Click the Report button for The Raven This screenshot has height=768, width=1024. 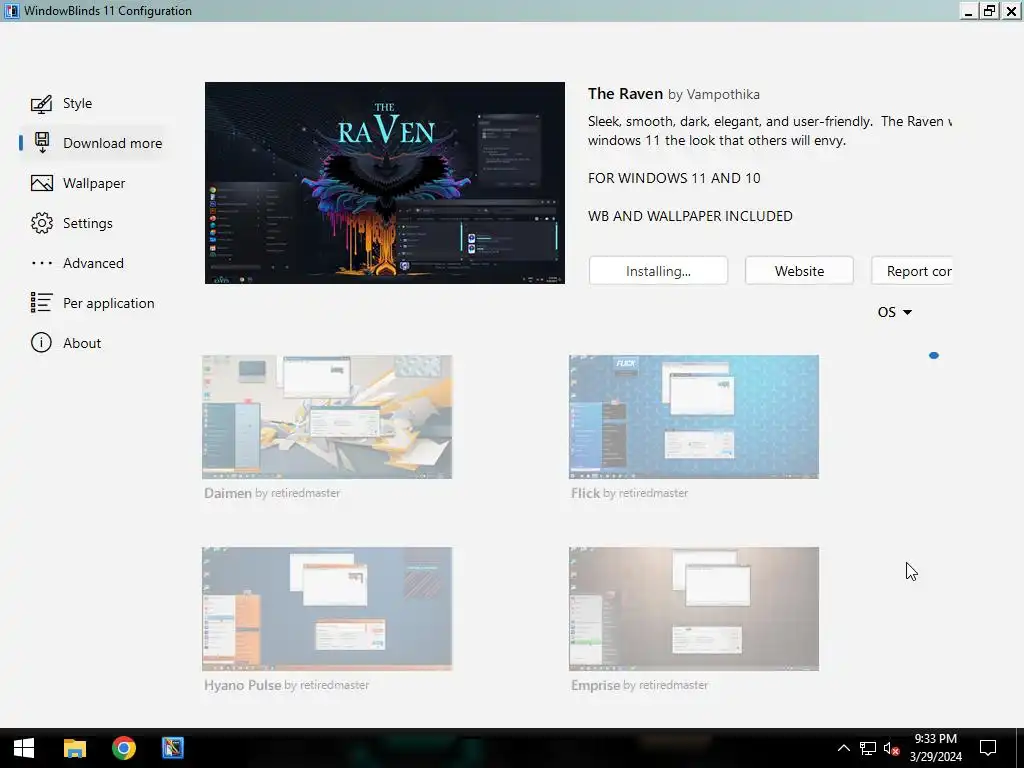point(912,271)
